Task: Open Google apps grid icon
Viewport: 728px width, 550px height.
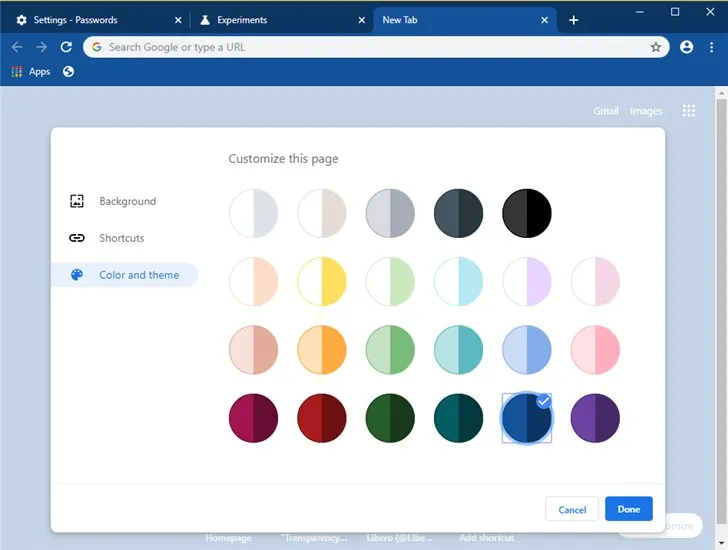Action: click(x=689, y=110)
